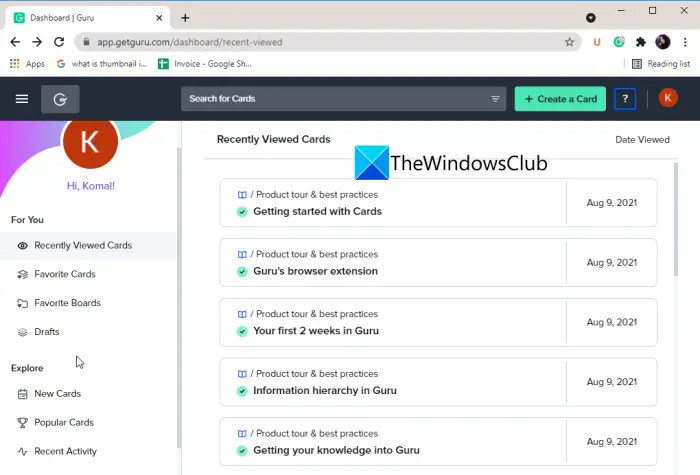
Task: Bookmark page with star icon
Action: tap(569, 42)
